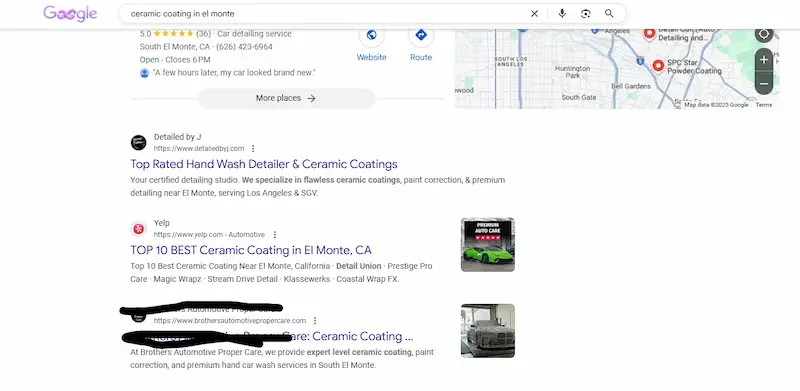Open the Google logo homepage link
The height and width of the screenshot is (391, 800).
pos(70,14)
